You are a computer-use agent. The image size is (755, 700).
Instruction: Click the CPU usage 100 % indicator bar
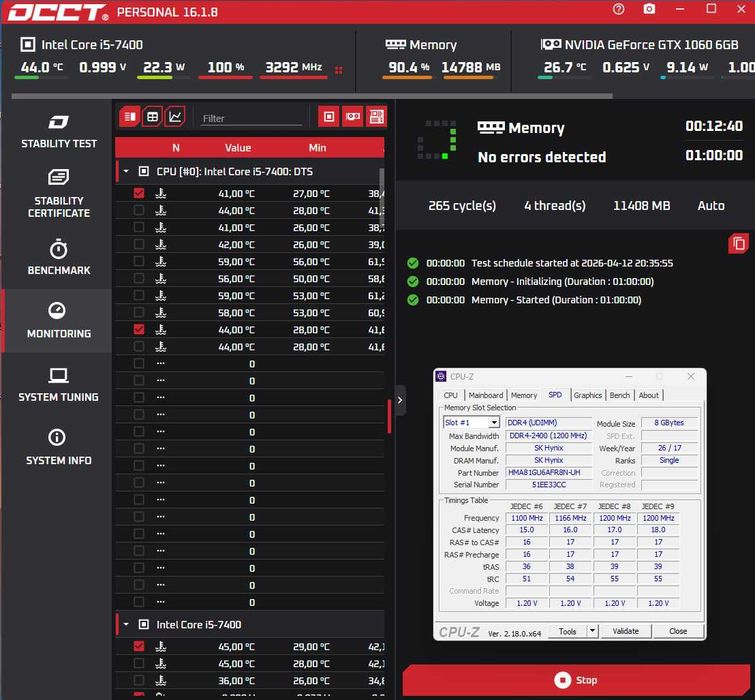[x=225, y=77]
